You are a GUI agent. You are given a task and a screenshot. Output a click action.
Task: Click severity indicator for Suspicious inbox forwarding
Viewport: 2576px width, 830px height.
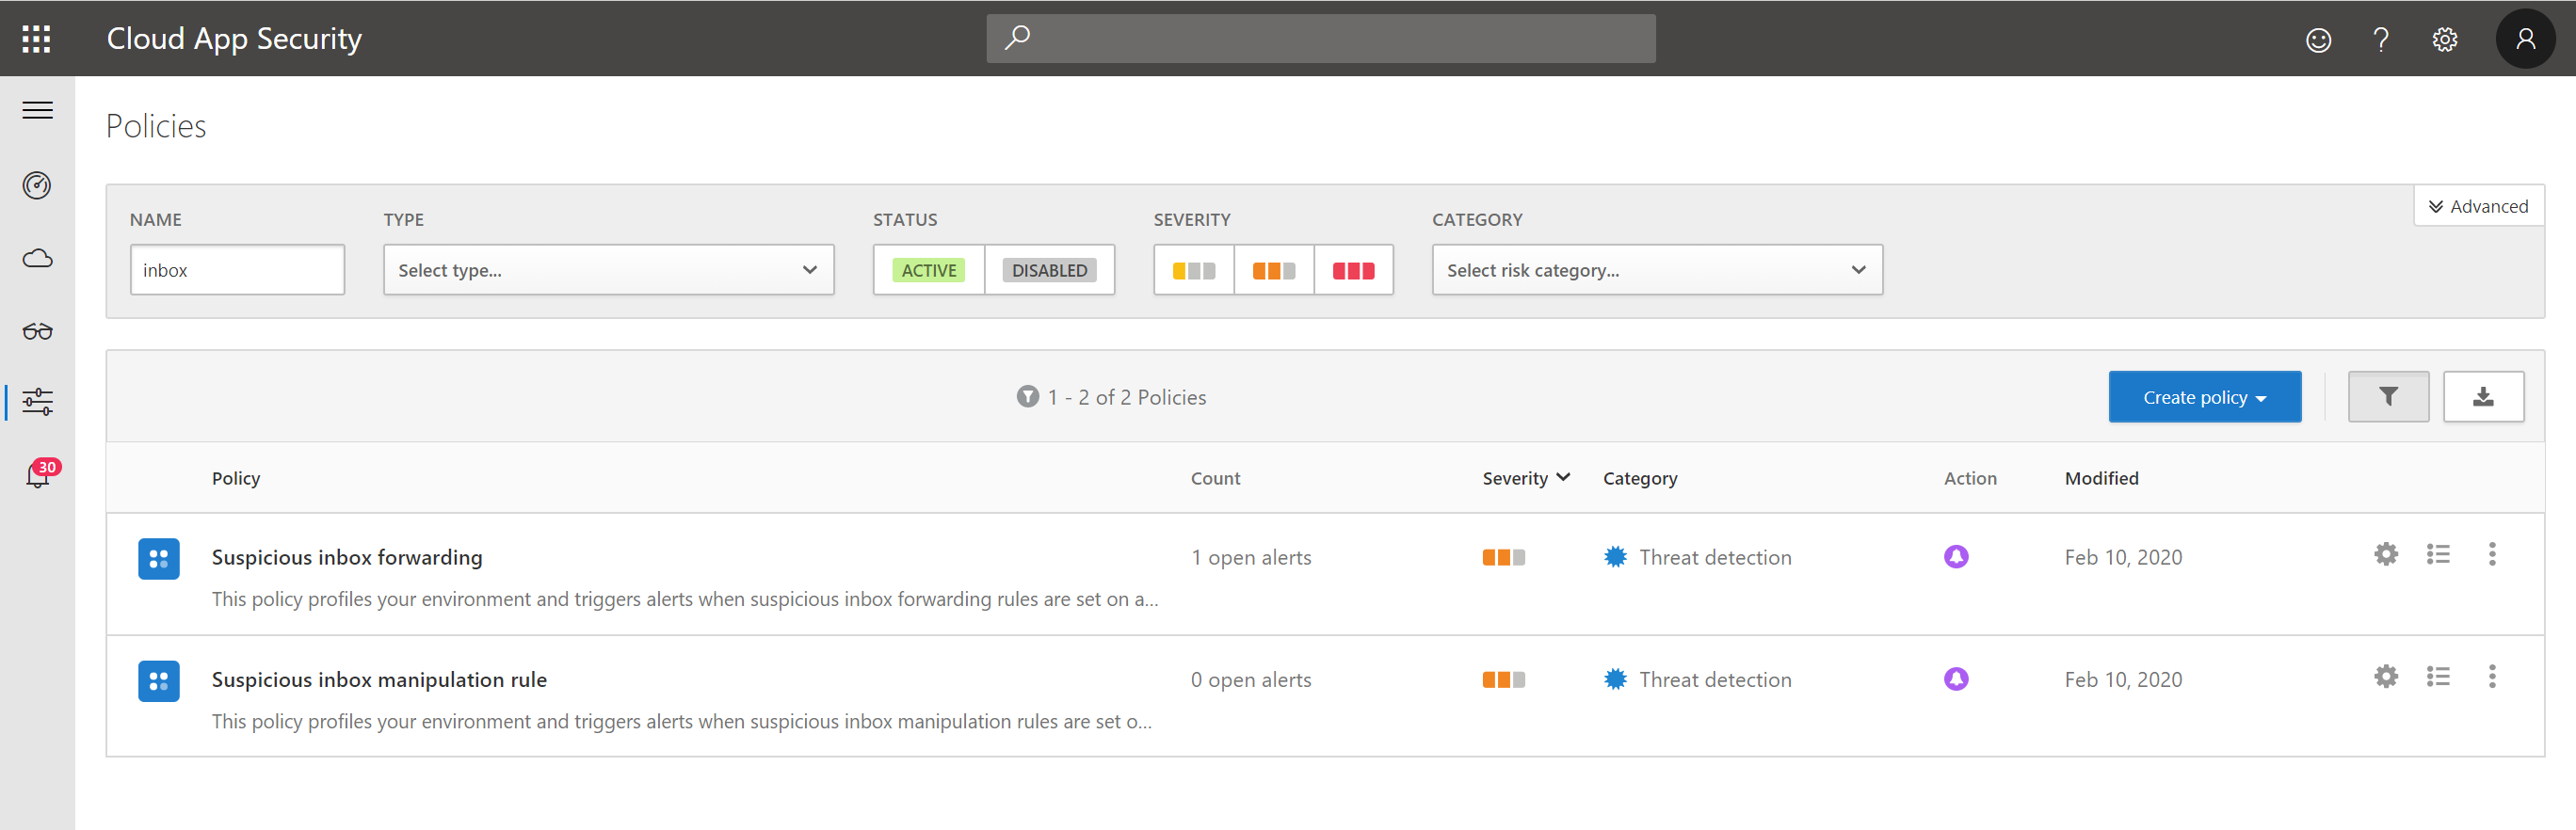coord(1503,557)
